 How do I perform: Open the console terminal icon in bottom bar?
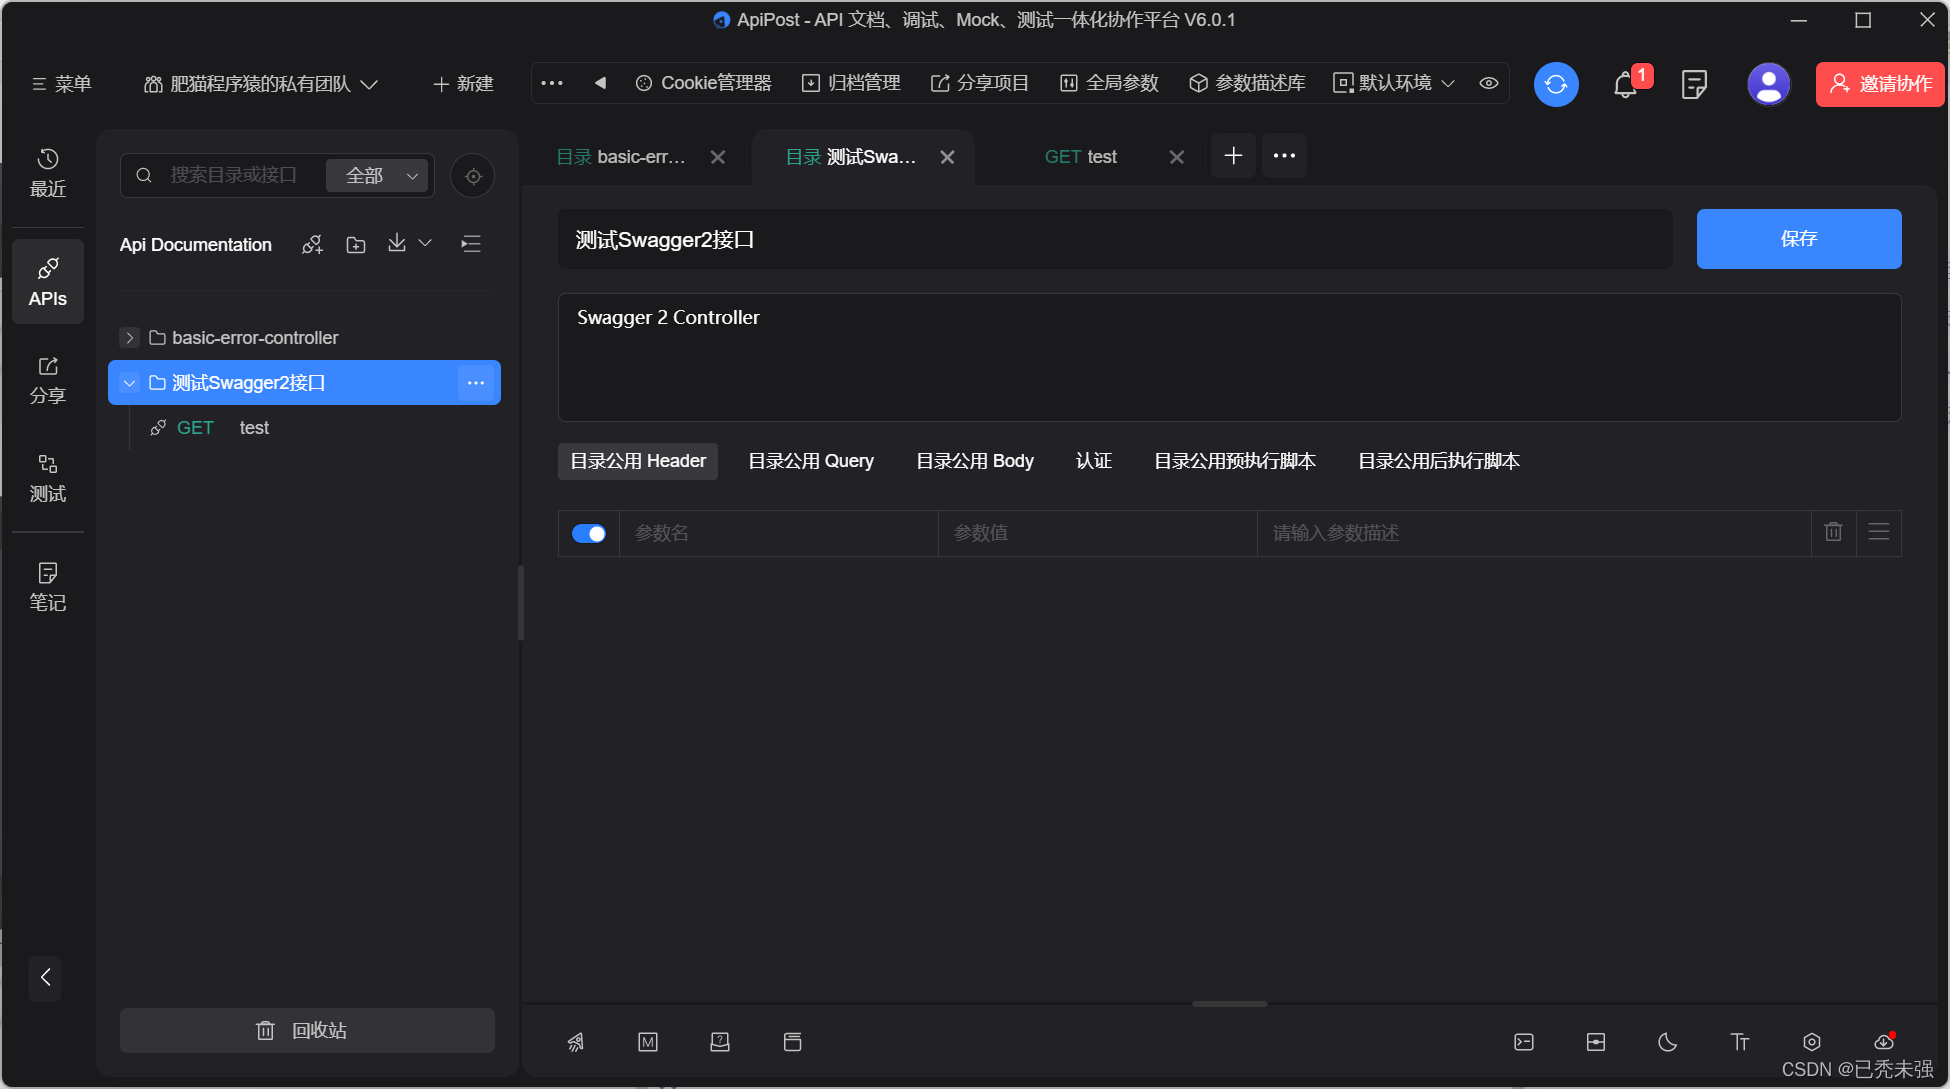(1524, 1042)
